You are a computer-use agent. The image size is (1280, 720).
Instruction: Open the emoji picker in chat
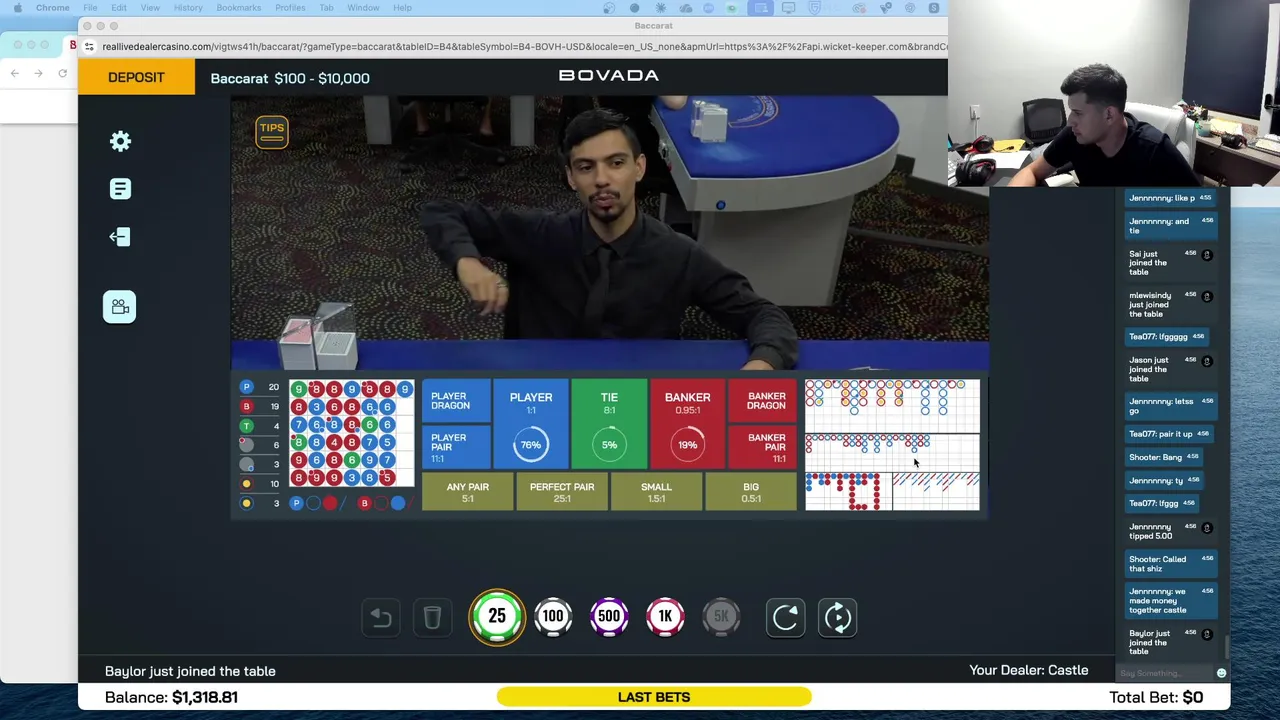[x=1221, y=673]
